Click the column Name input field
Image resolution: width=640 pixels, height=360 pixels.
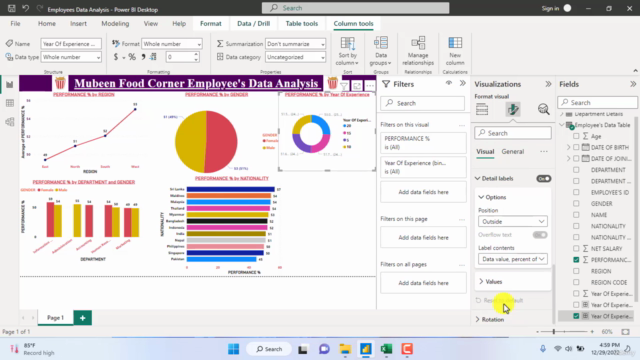71,44
